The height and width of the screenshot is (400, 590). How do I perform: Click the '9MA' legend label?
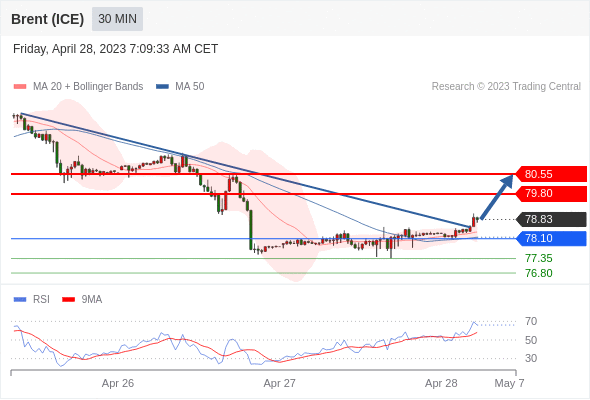pos(92,300)
